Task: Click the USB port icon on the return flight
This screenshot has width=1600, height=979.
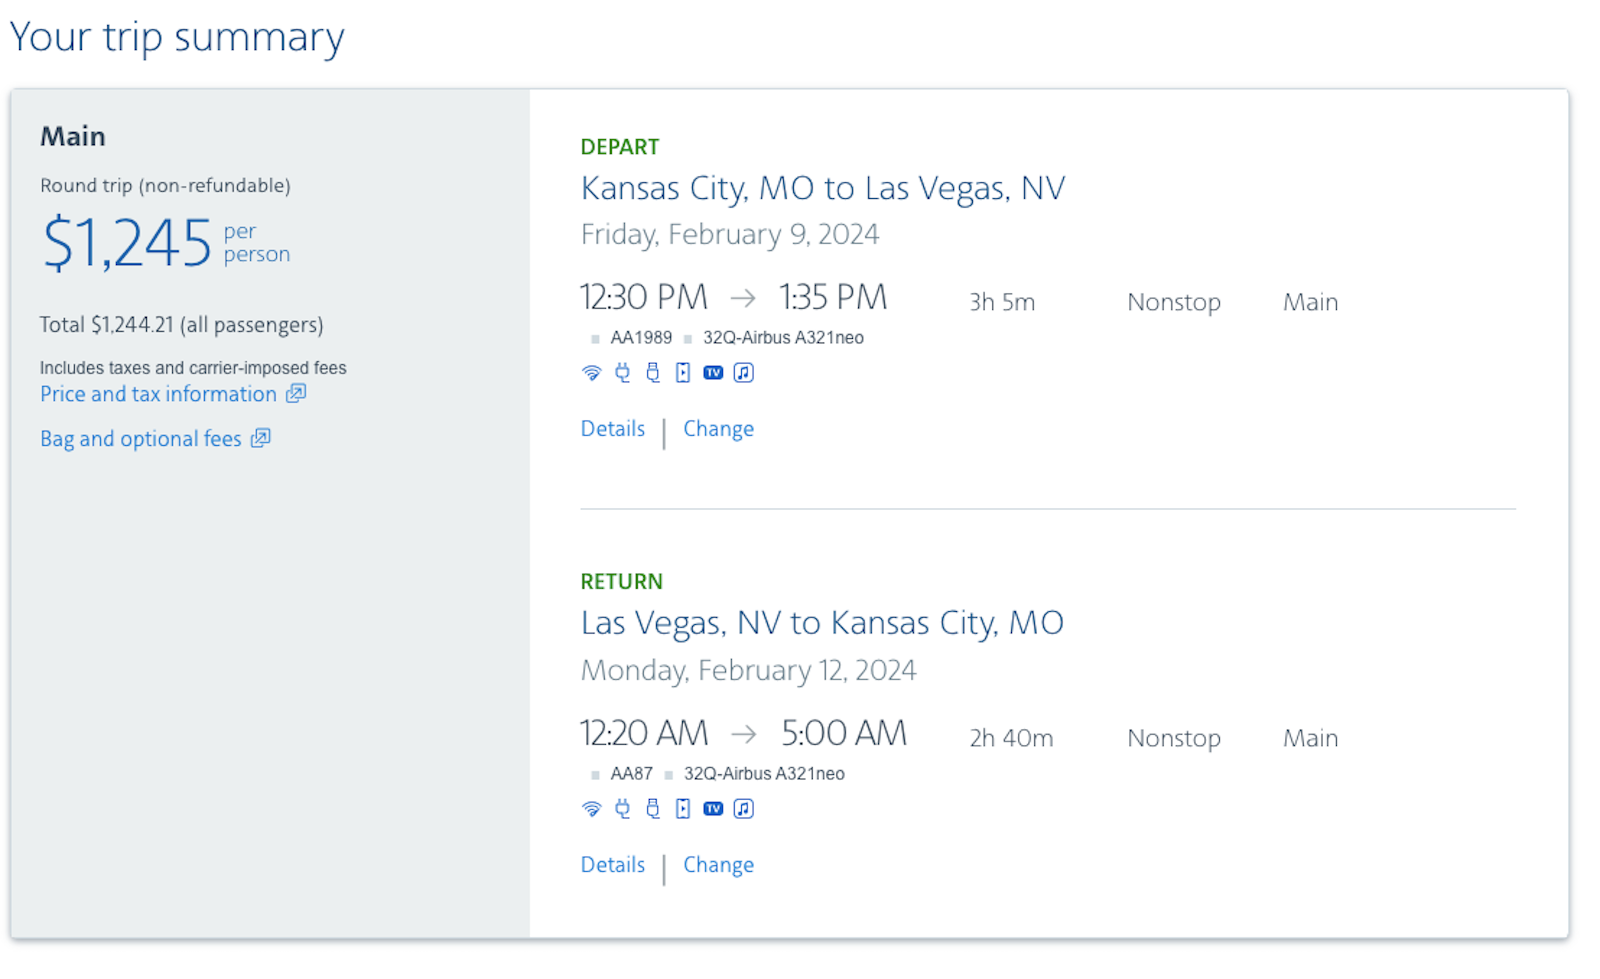Action: (653, 809)
